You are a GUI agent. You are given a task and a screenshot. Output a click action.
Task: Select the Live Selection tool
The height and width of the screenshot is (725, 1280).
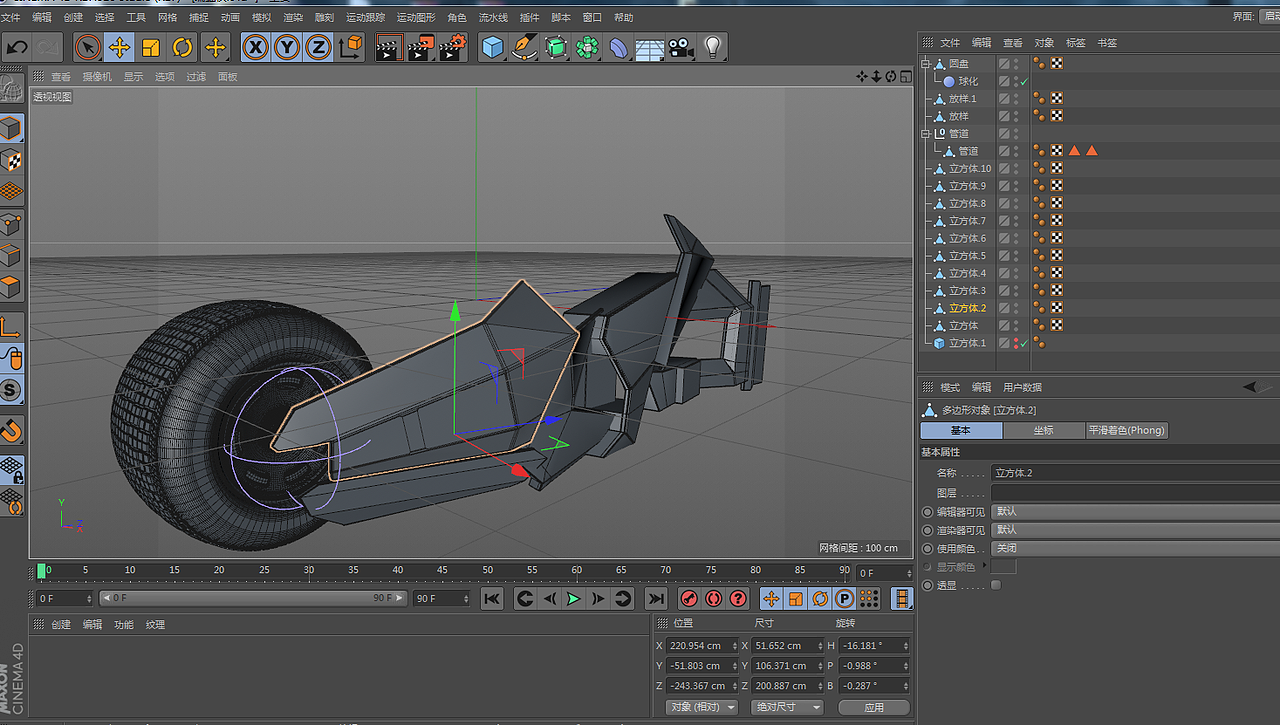pyautogui.click(x=89, y=47)
